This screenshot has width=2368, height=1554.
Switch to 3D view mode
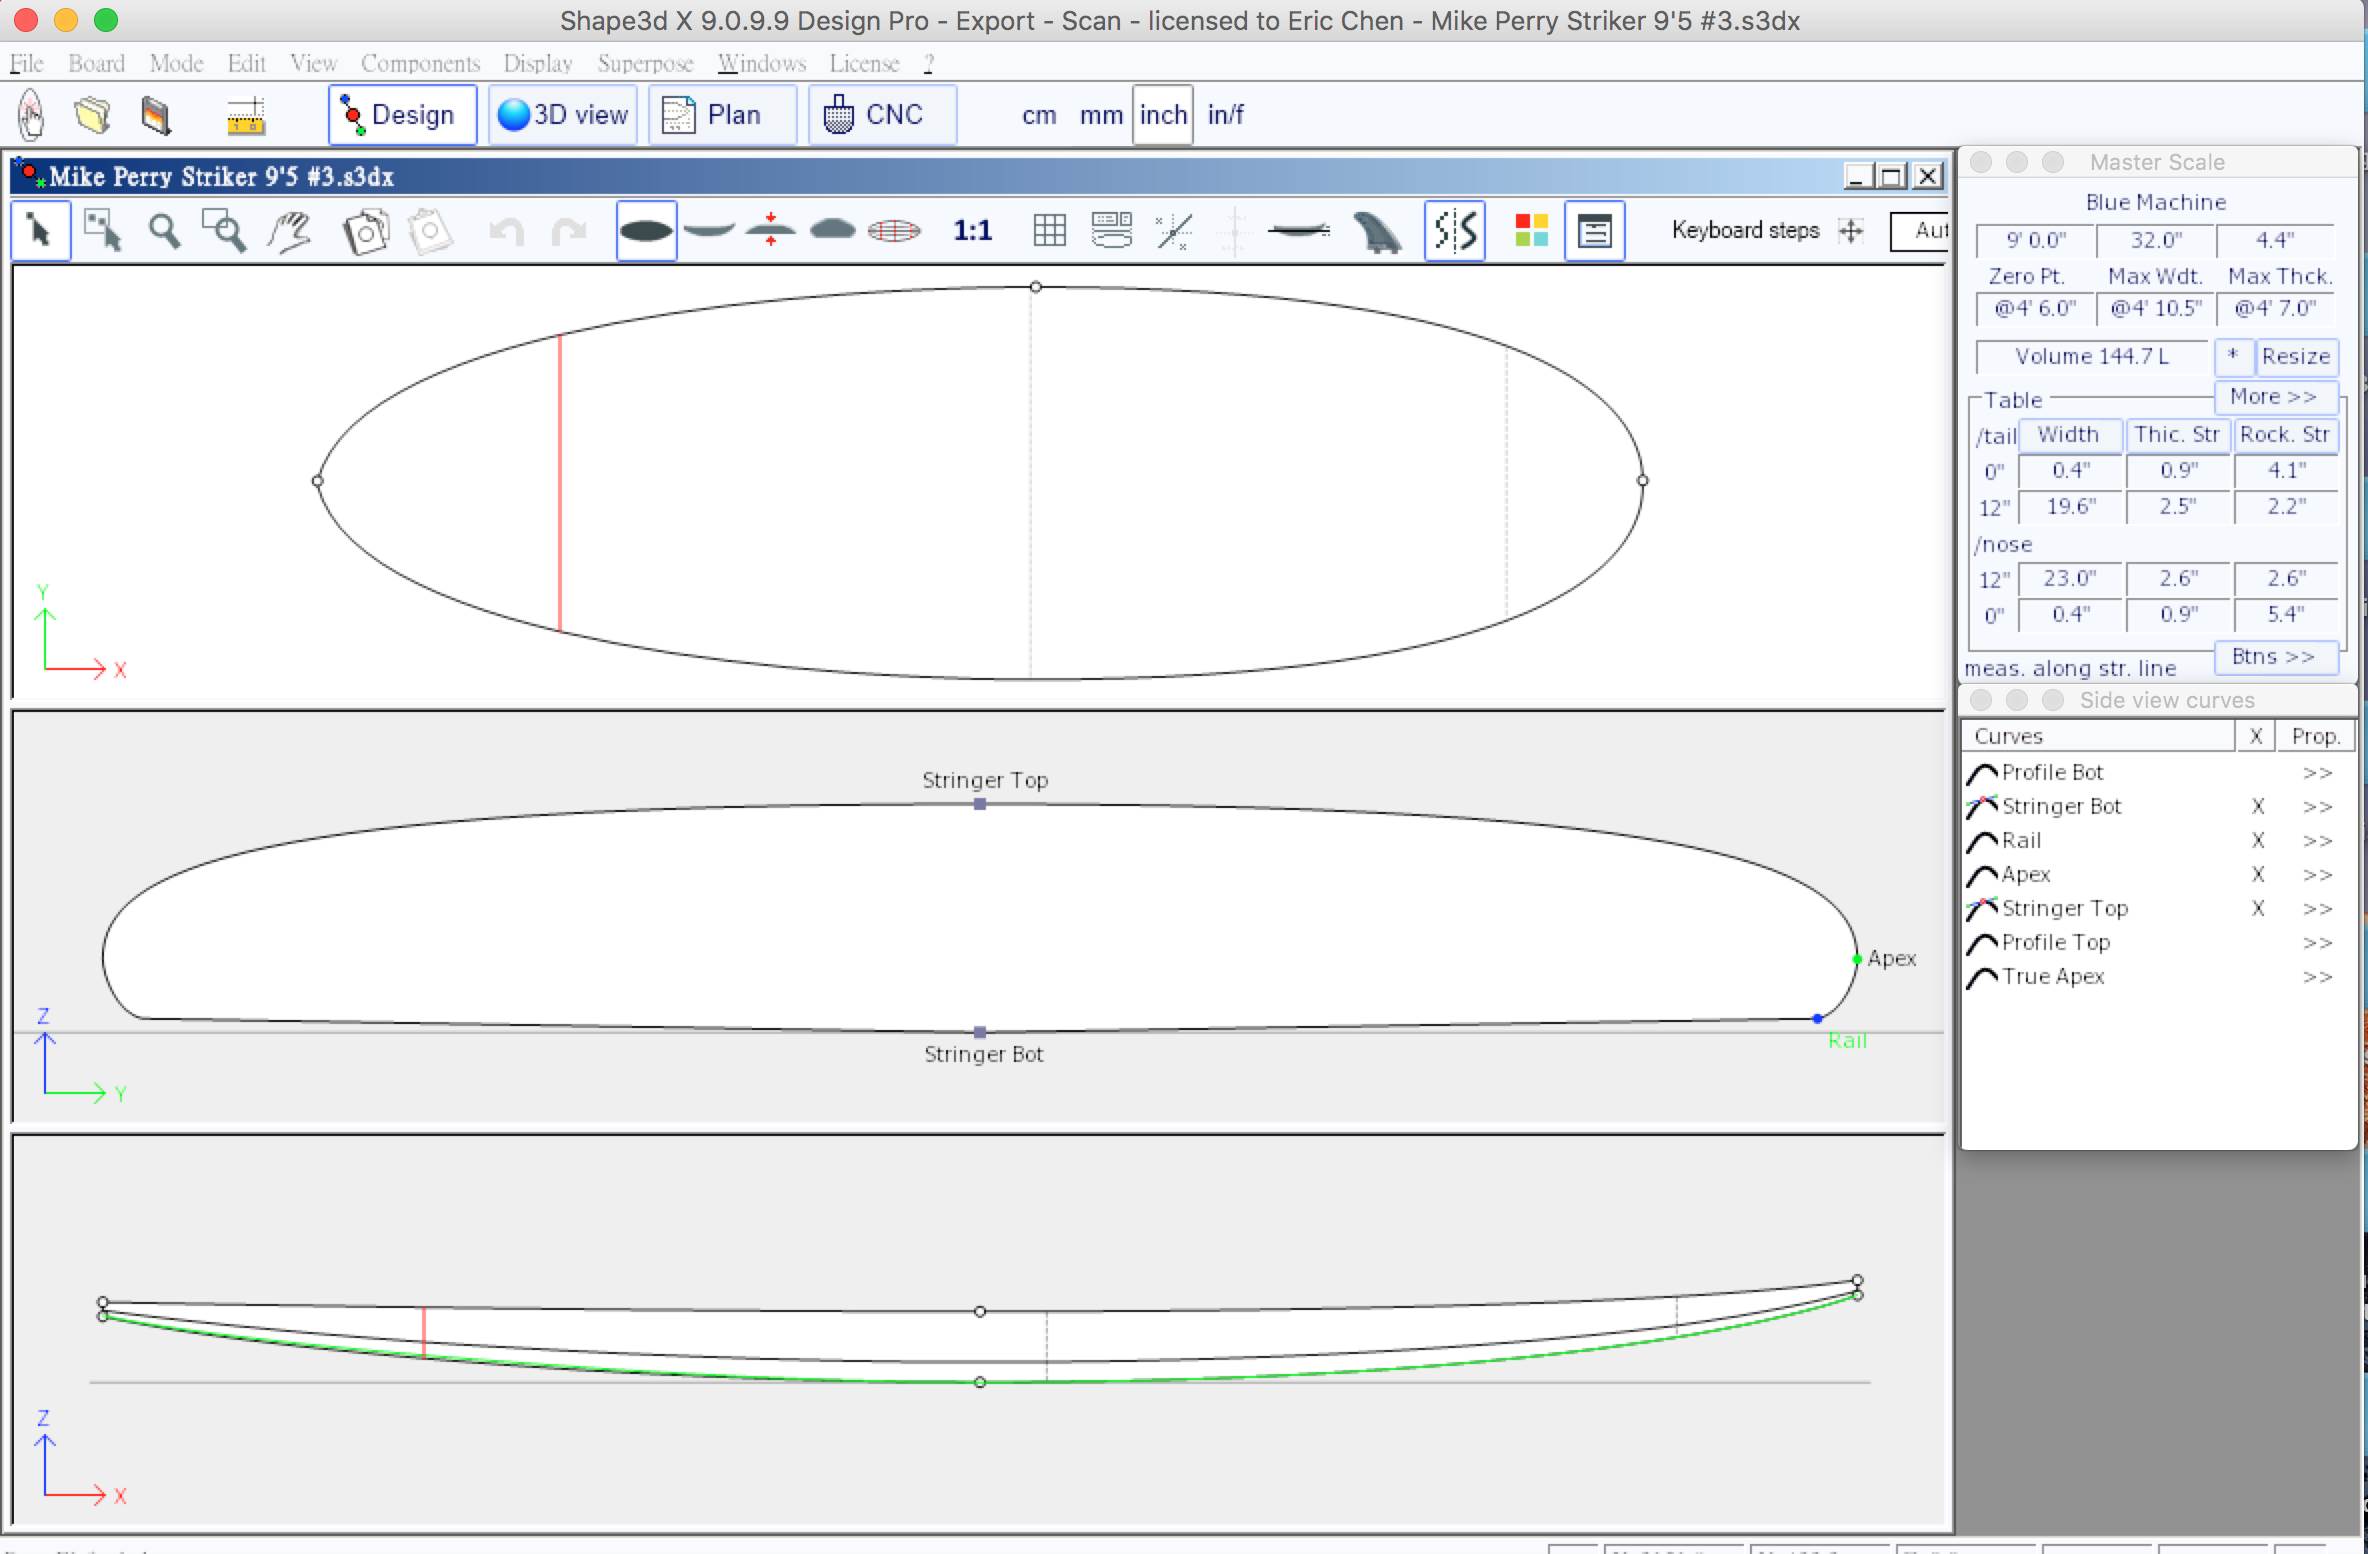[563, 115]
